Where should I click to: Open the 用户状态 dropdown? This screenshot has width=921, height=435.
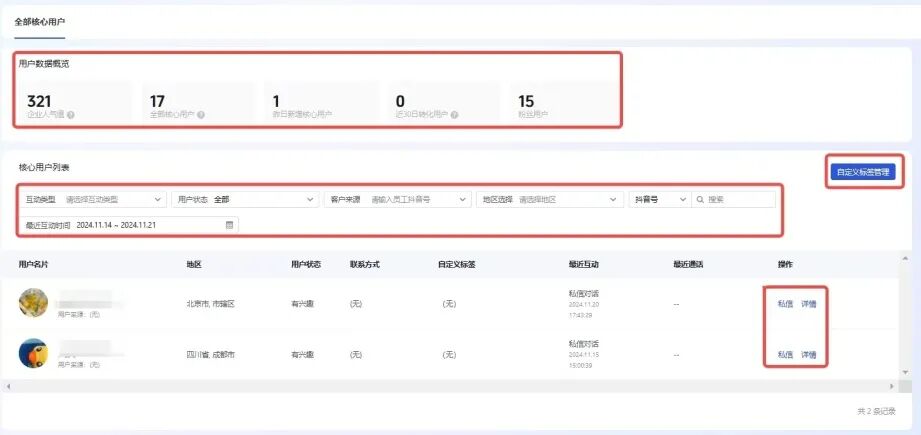click(x=310, y=199)
